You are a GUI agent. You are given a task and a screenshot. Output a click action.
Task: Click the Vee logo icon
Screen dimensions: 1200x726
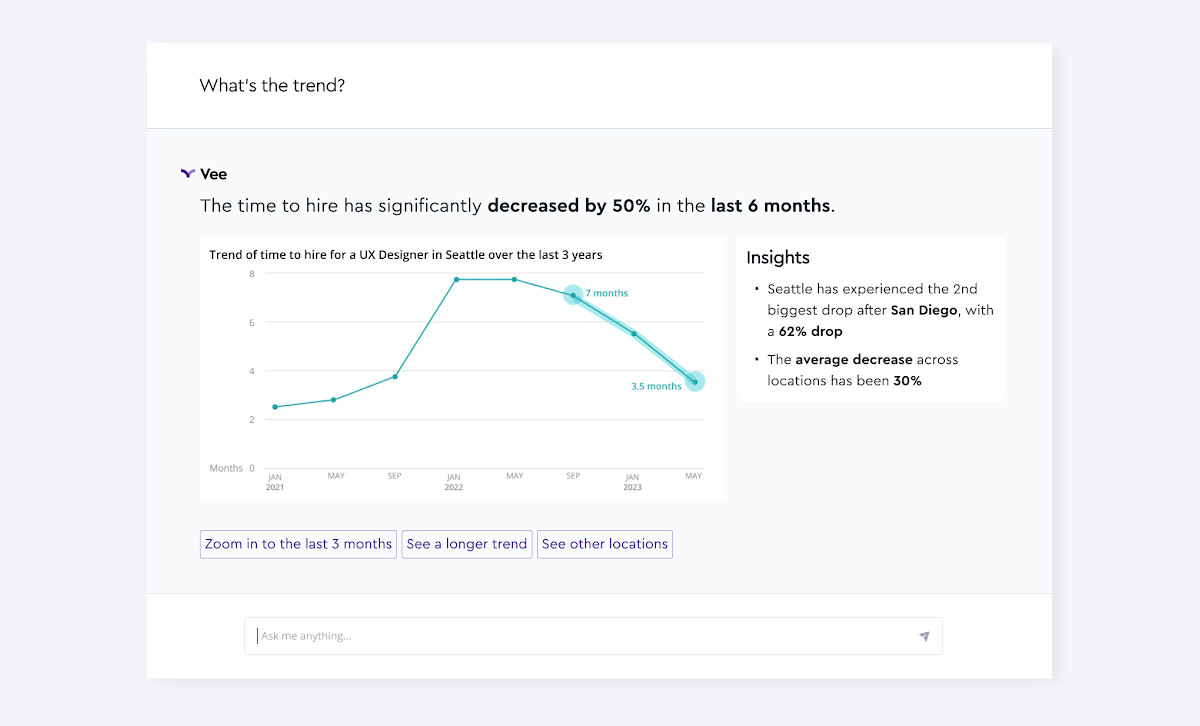tap(187, 174)
